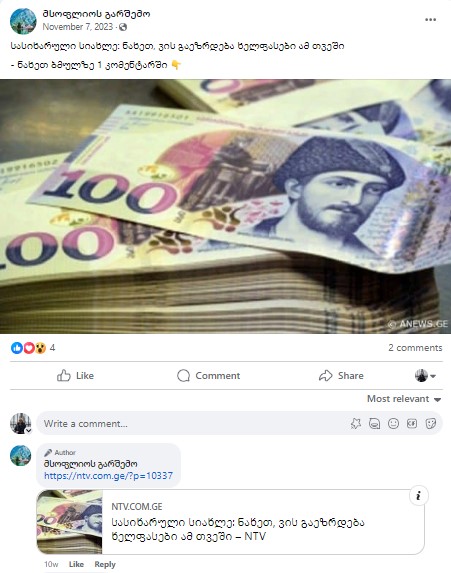This screenshot has width=451, height=573.
Task: Click public audience globe icon
Action: tap(123, 27)
